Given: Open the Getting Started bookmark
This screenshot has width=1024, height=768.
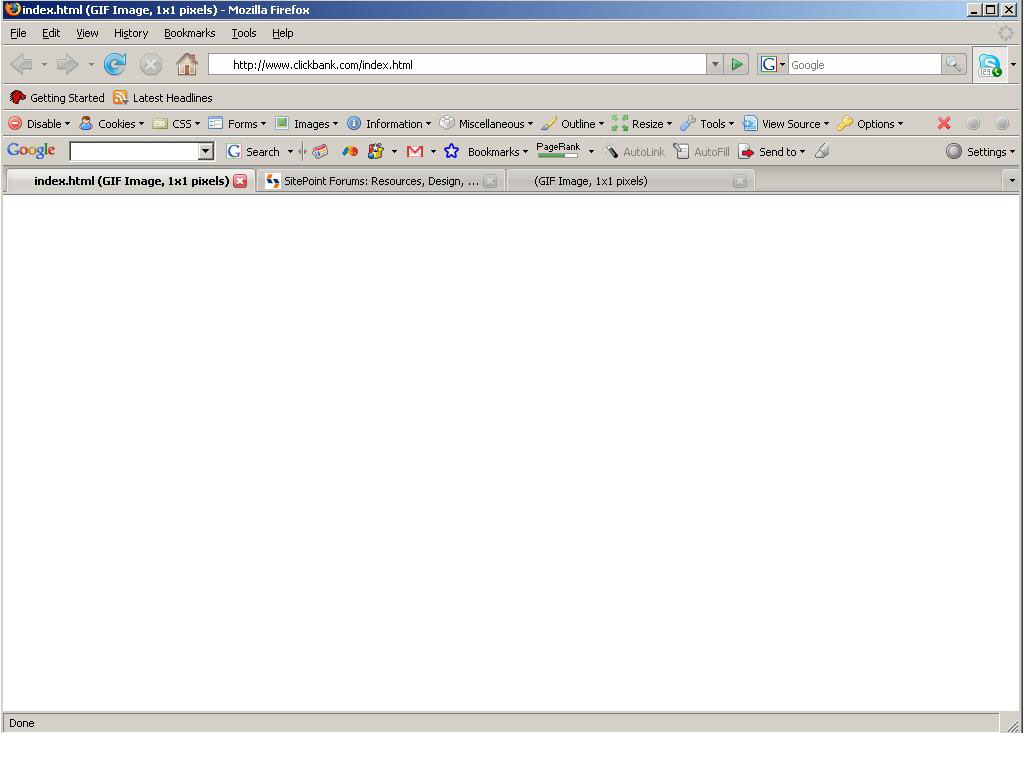Looking at the screenshot, I should click(57, 98).
